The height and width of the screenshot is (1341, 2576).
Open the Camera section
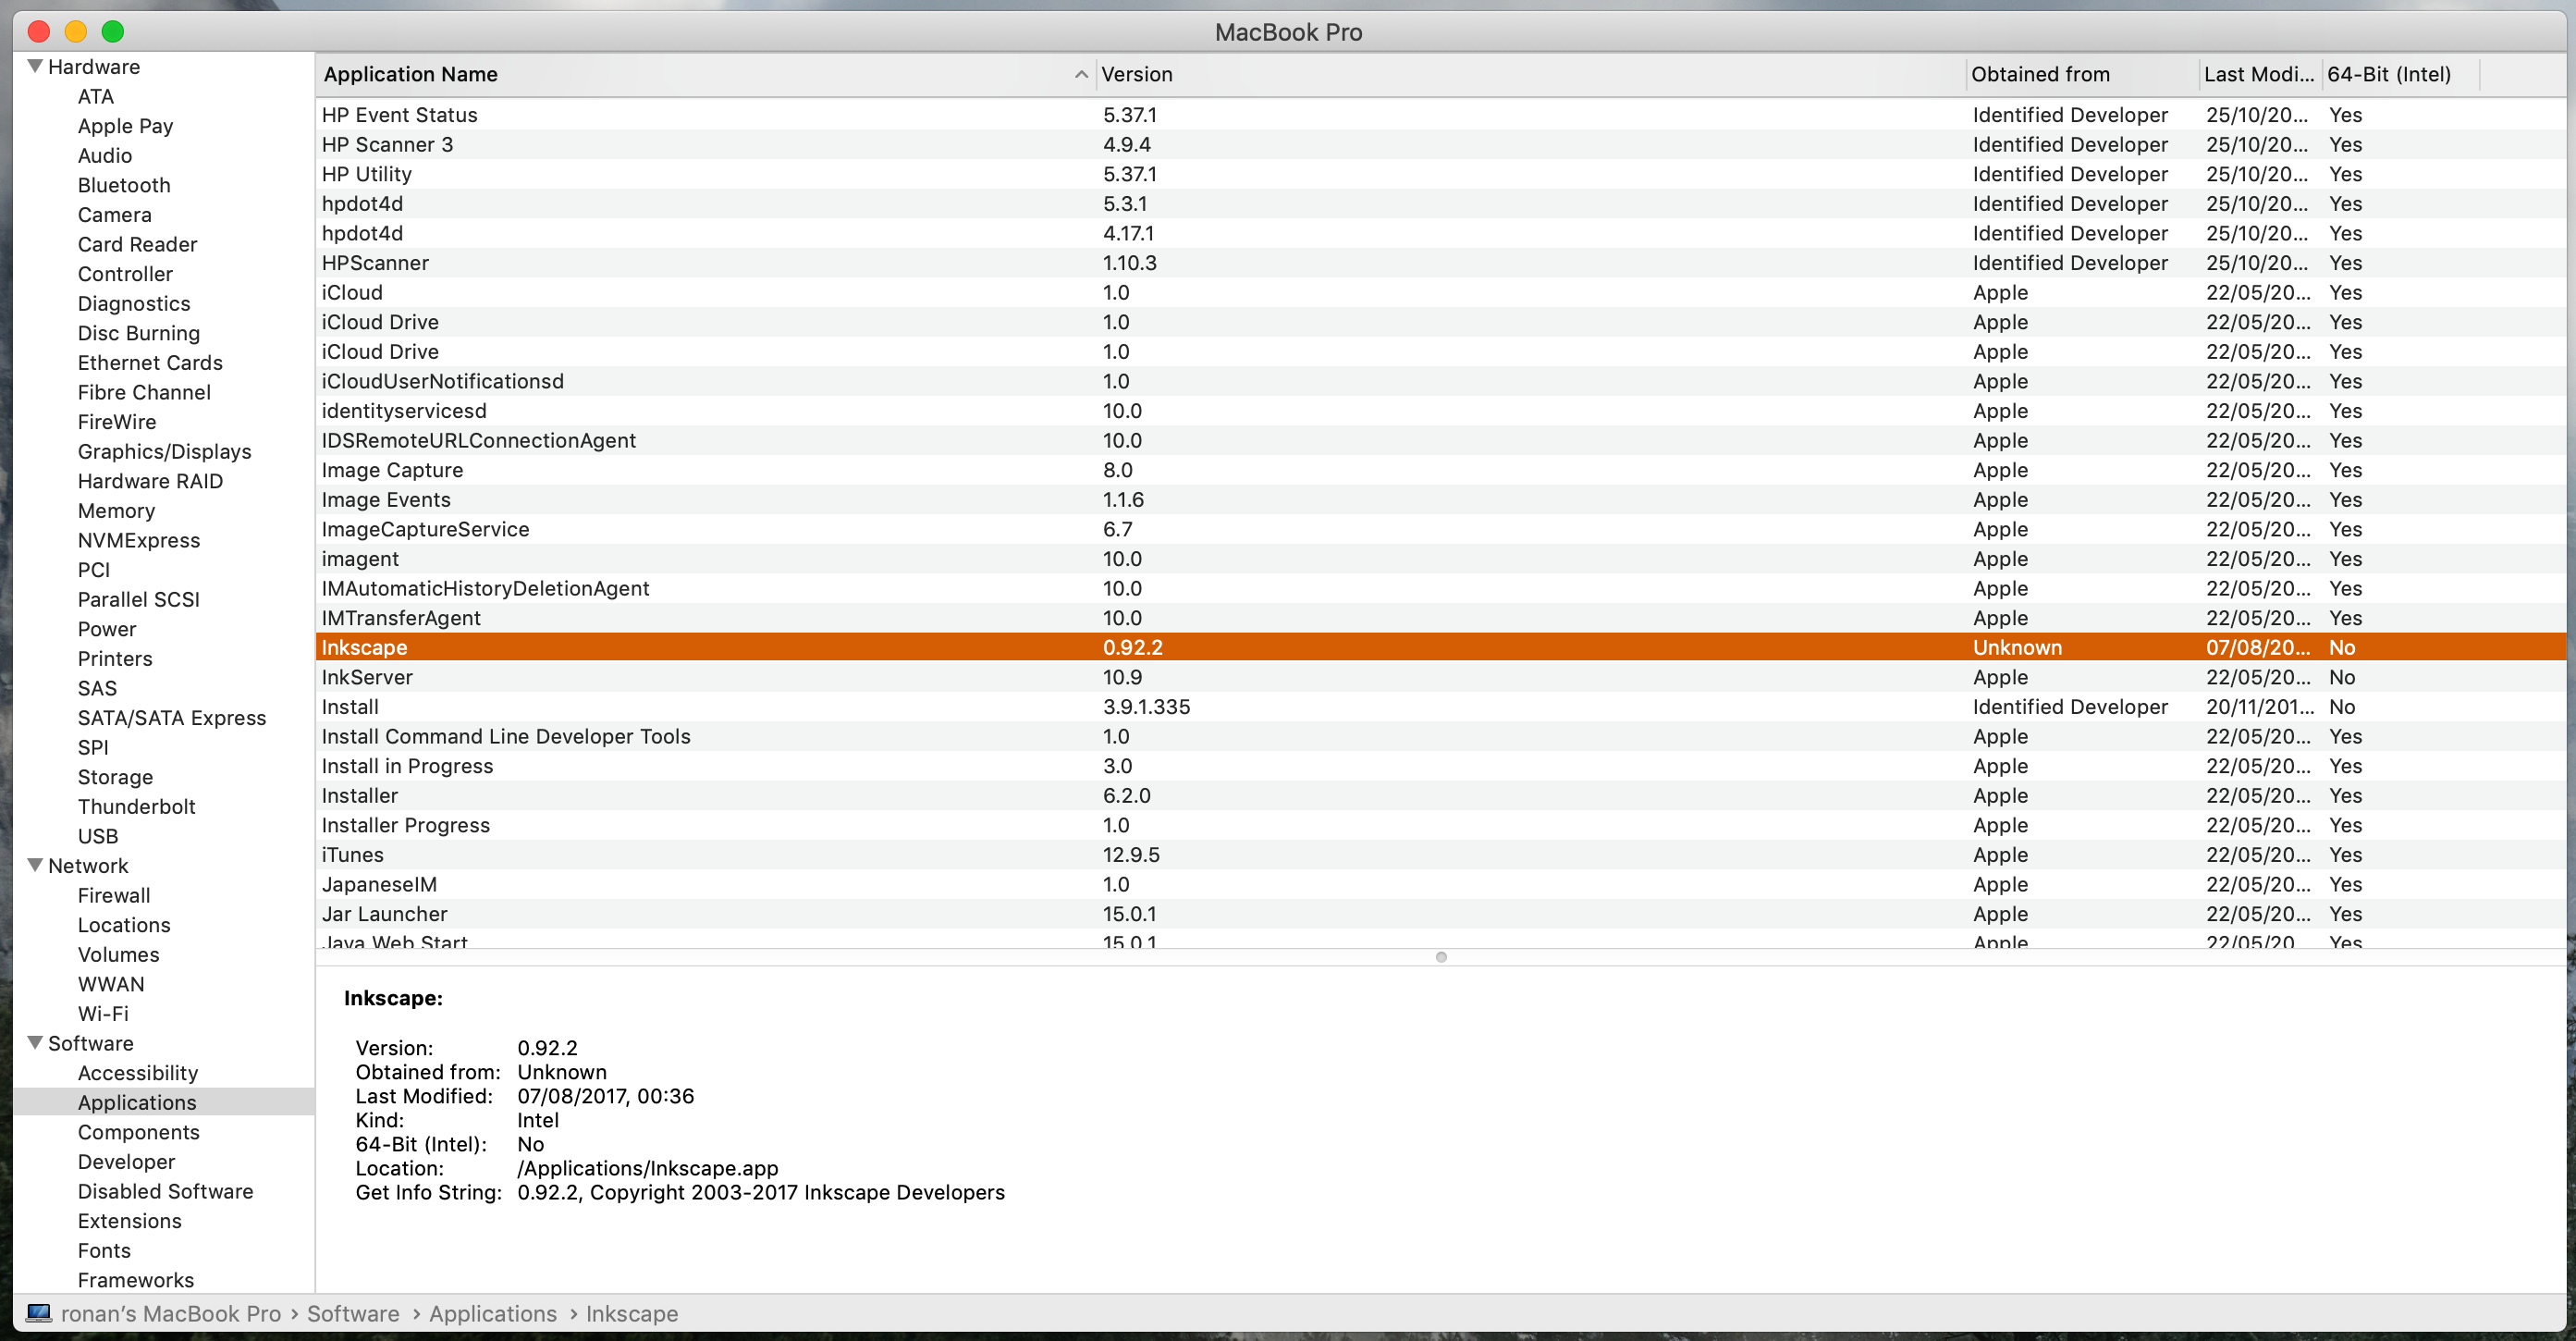pyautogui.click(x=115, y=214)
